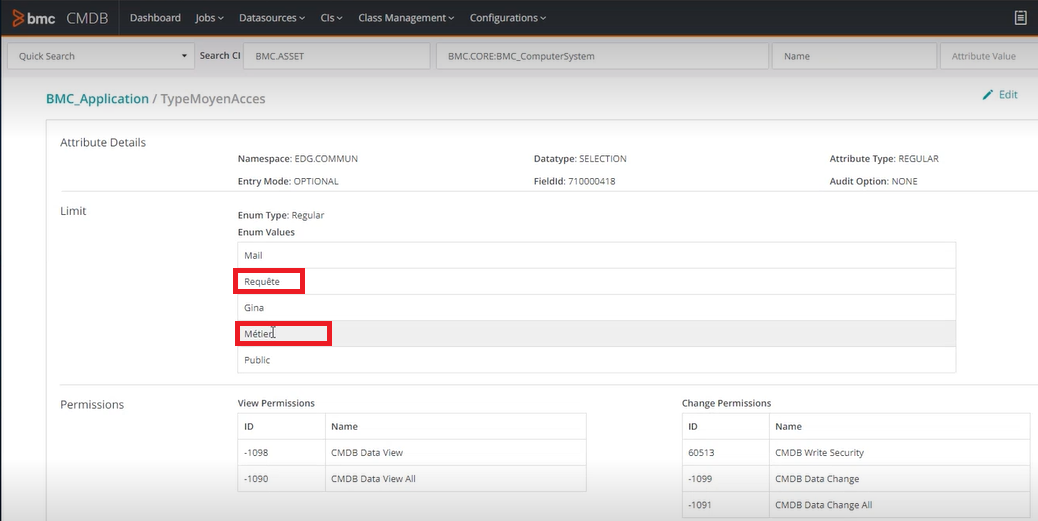
Task: Open the Quick Search dropdown
Action: [101, 56]
